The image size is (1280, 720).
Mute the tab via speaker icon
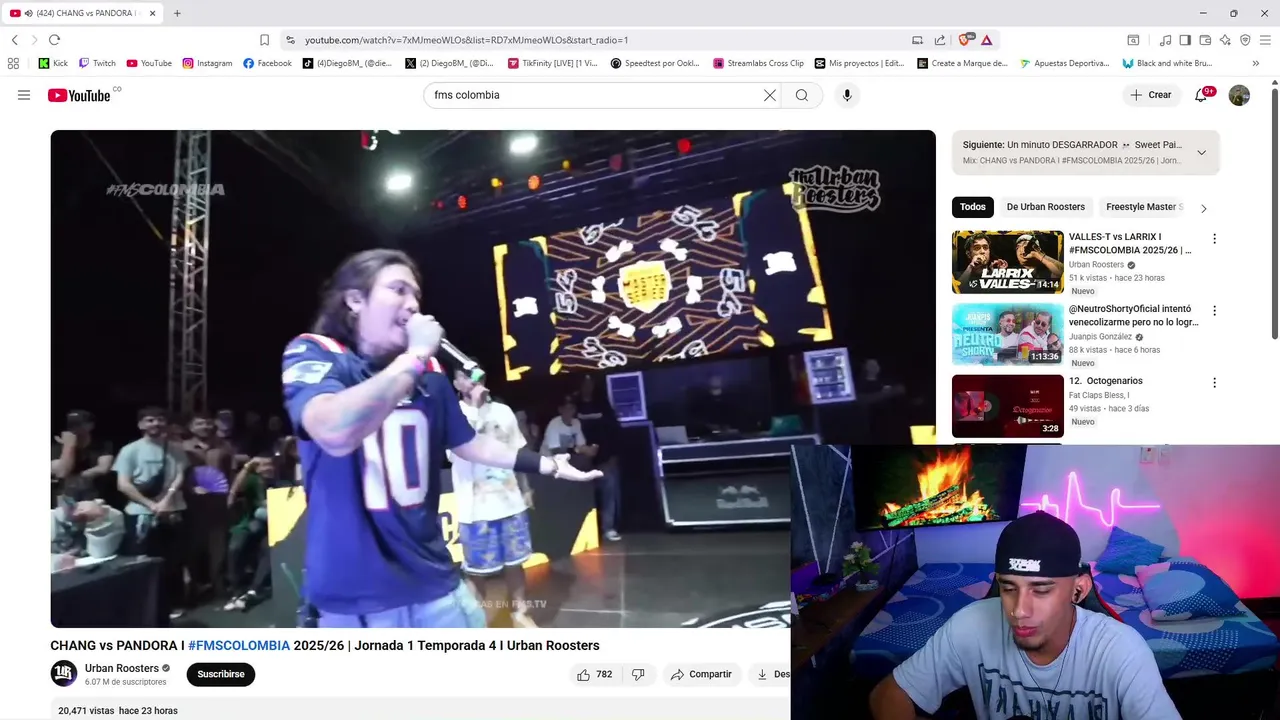27,13
